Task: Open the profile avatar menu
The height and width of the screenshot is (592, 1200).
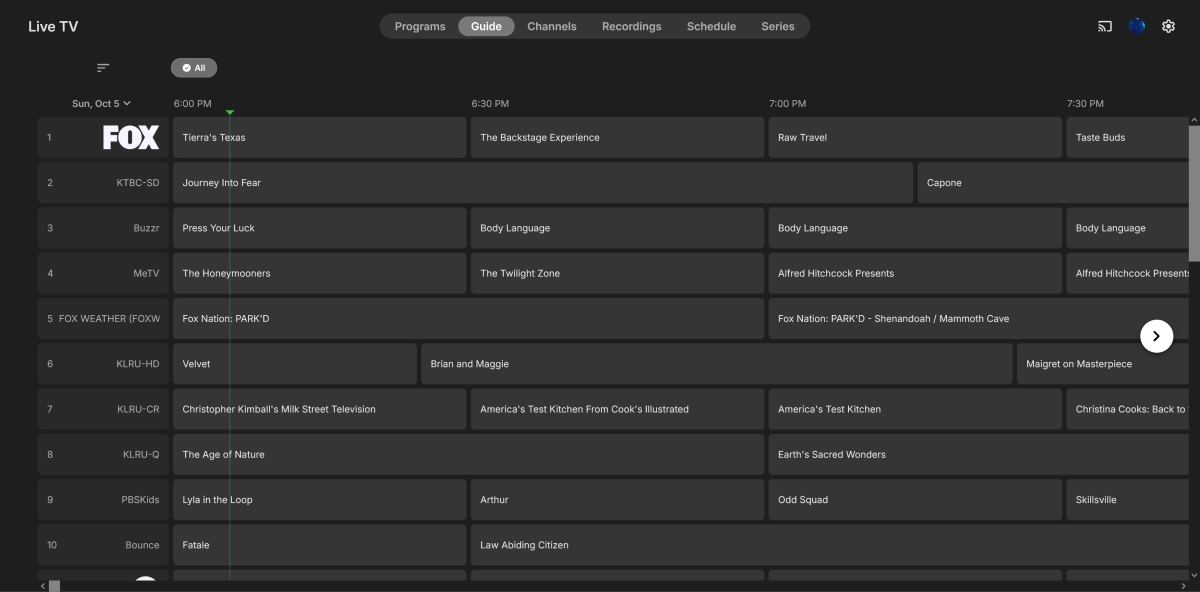Action: [1137, 25]
